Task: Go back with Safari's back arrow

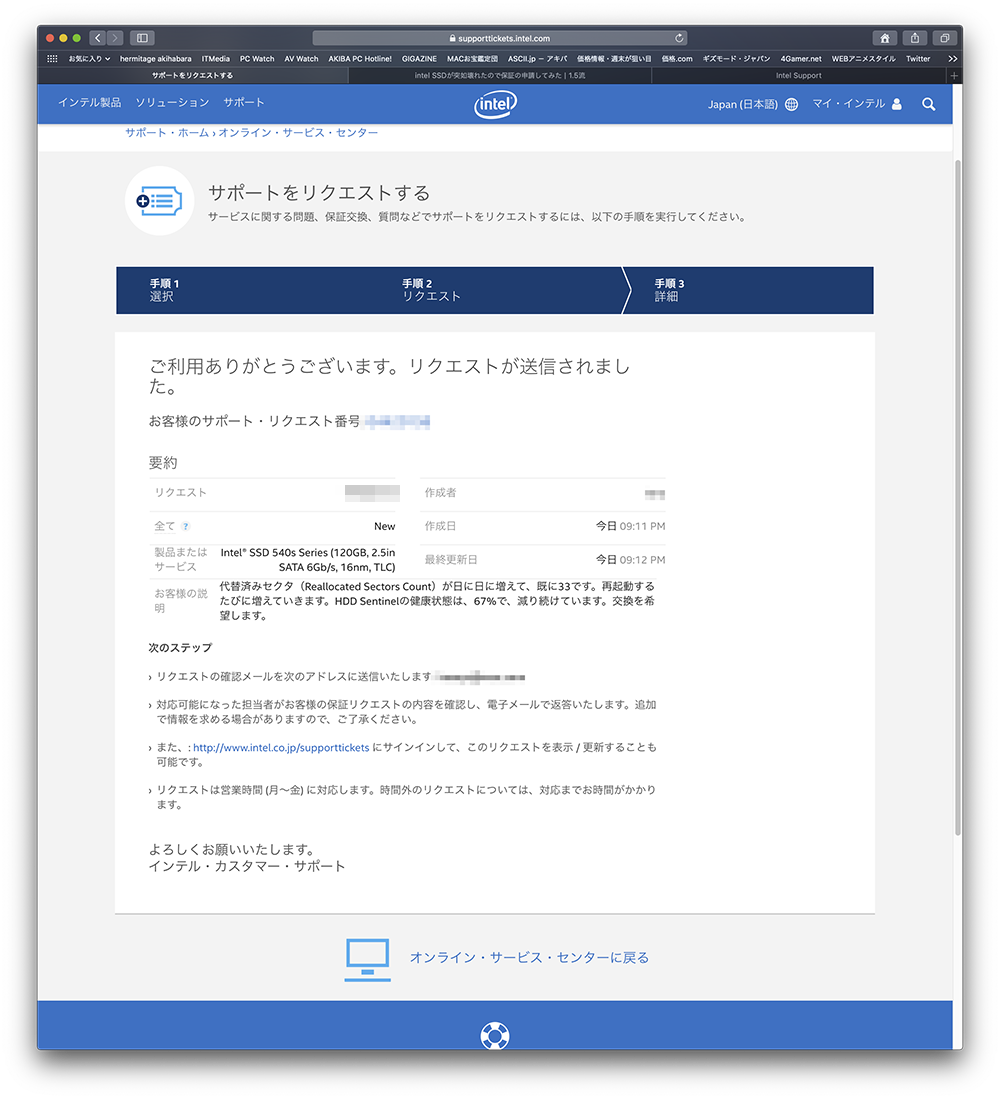Action: 97,38
